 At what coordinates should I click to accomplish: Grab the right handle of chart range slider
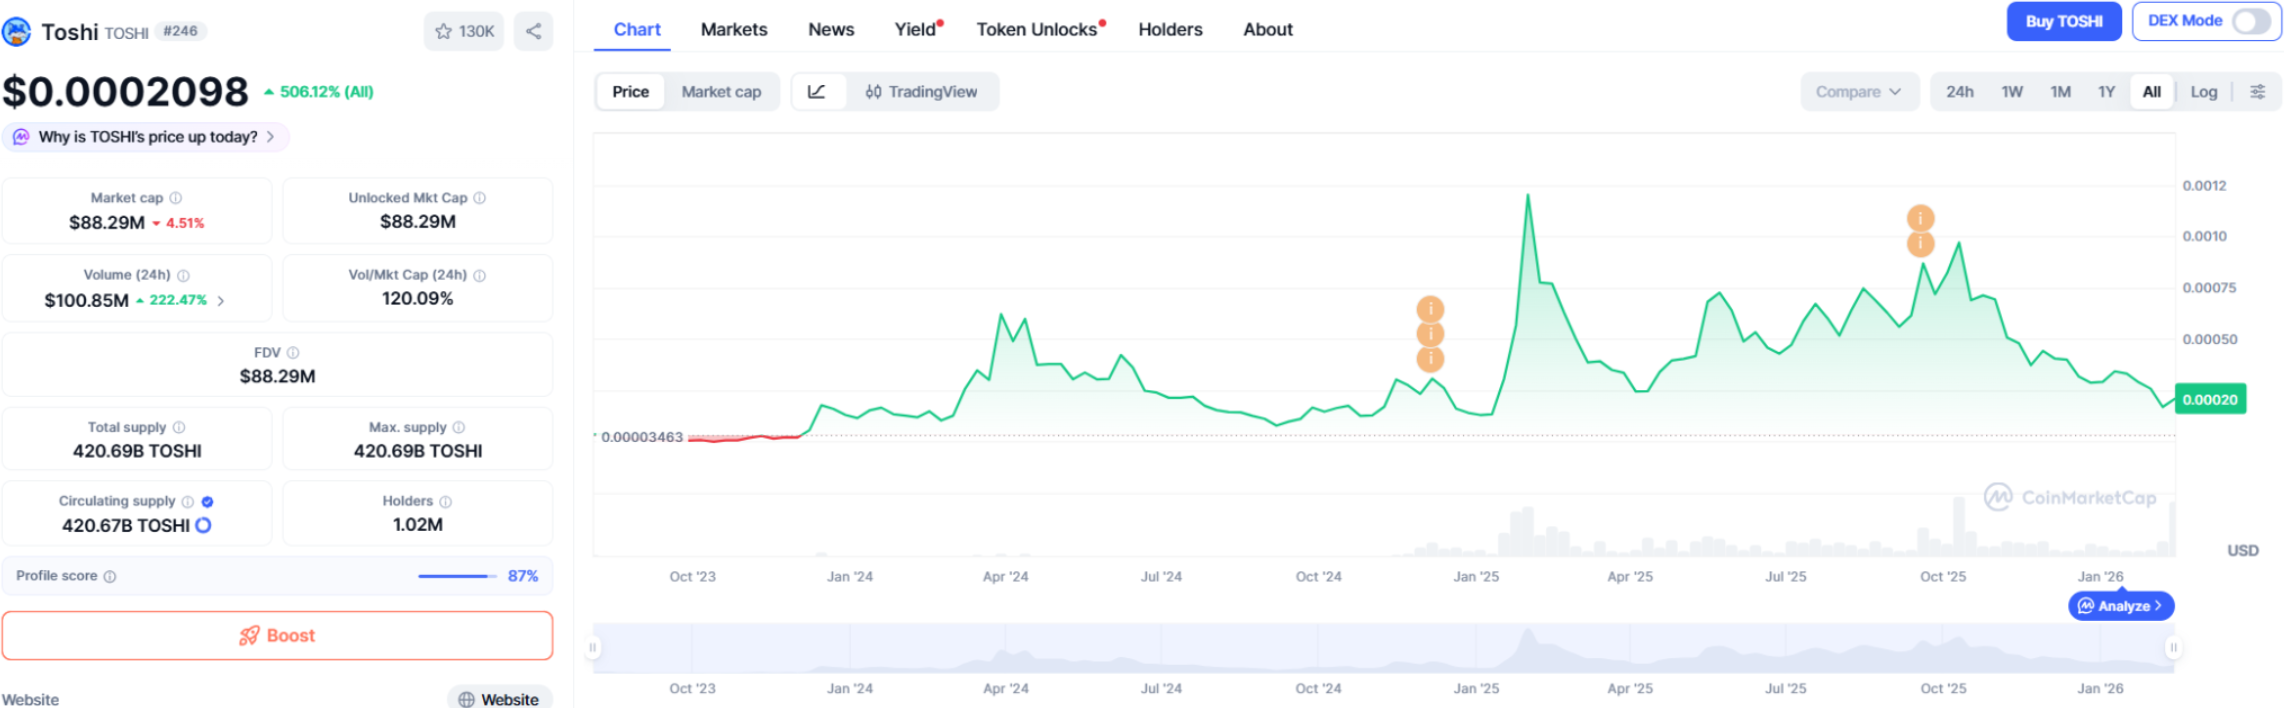click(x=2173, y=648)
